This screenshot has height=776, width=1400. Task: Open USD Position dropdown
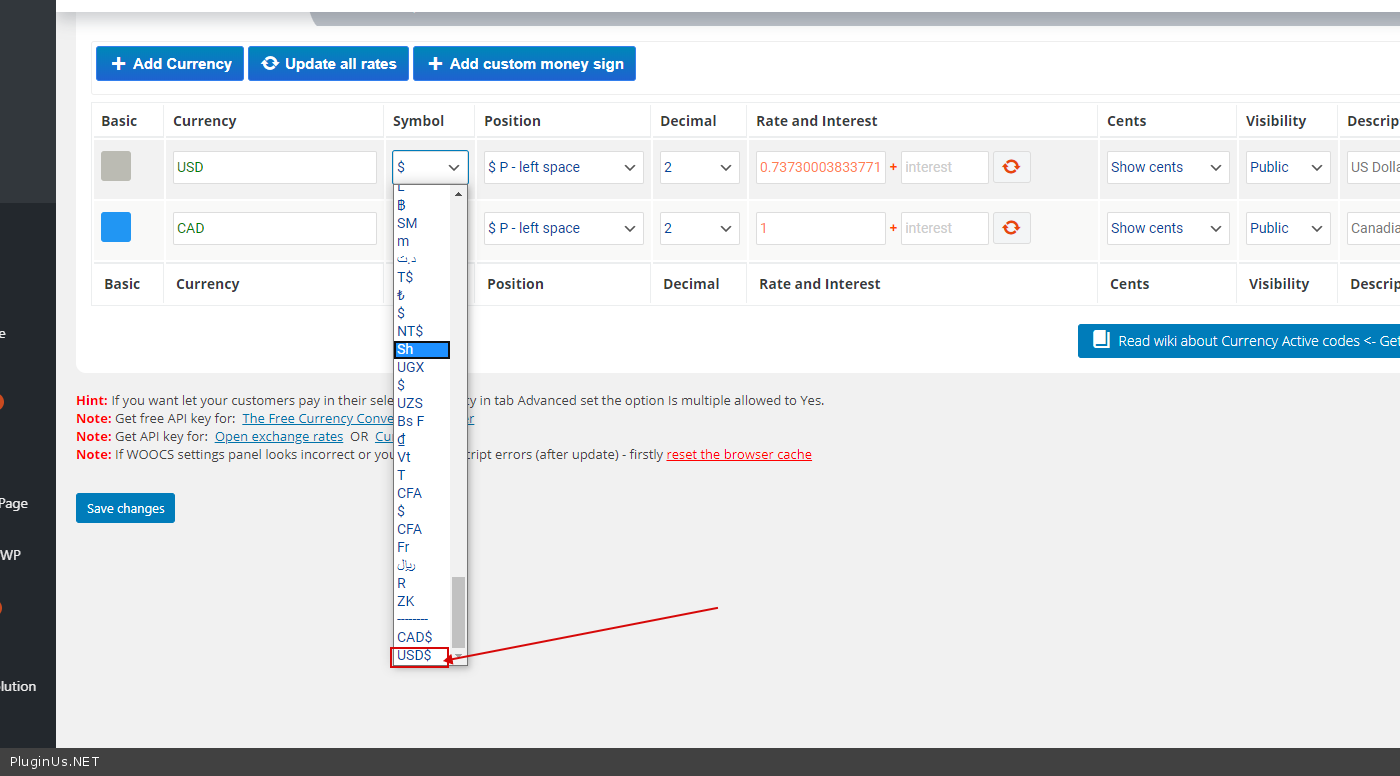coord(563,167)
